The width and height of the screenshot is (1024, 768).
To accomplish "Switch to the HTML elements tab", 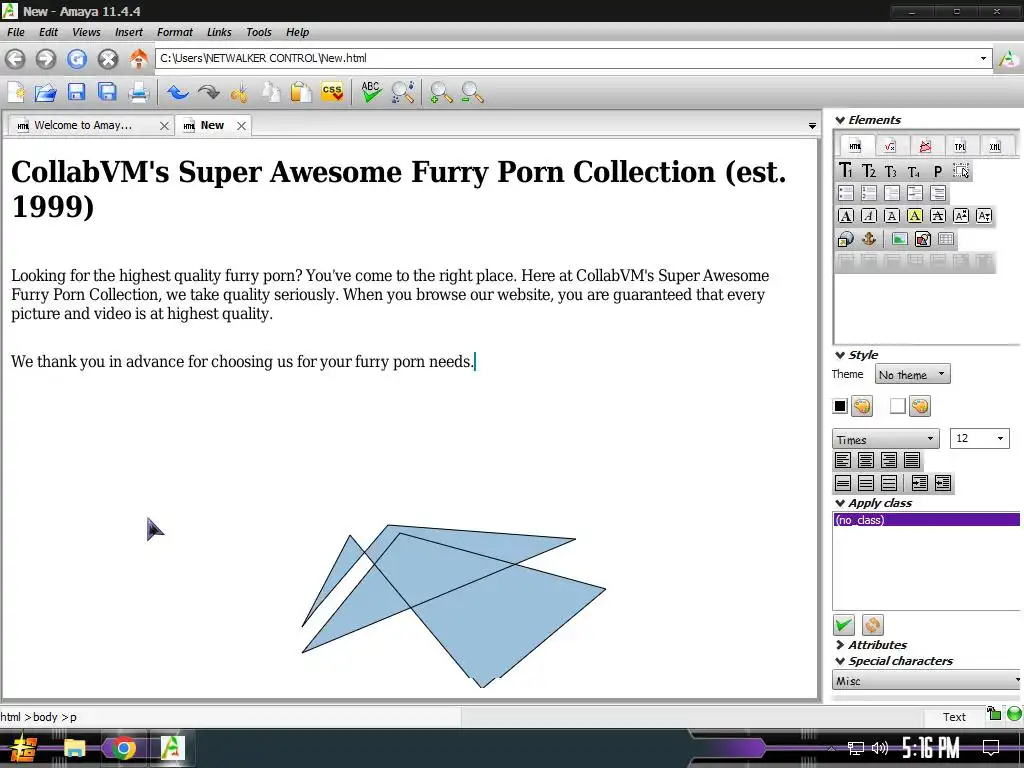I will click(x=855, y=146).
